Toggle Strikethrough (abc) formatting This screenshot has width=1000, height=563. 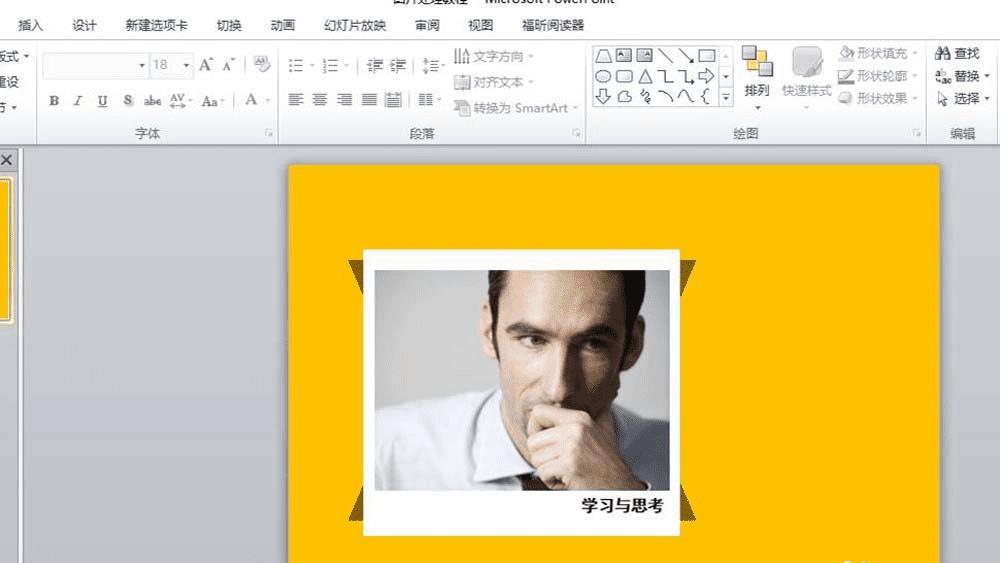coord(152,101)
